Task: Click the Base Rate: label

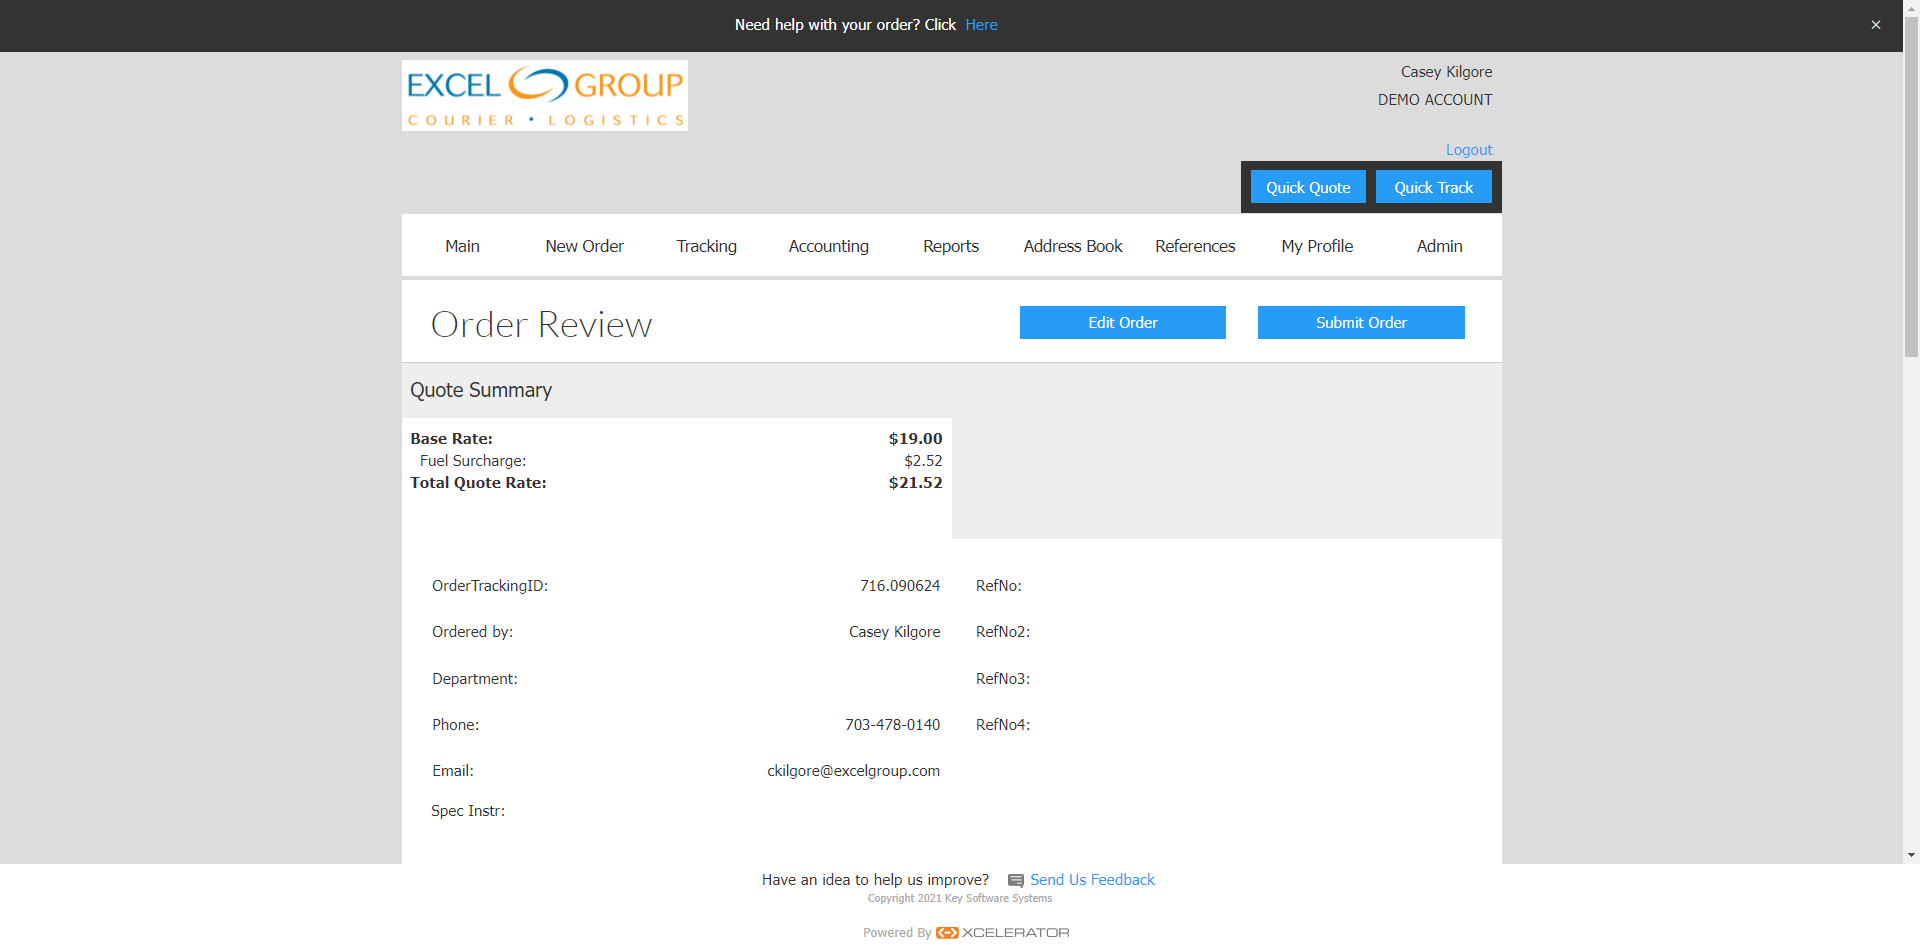Action: (451, 439)
